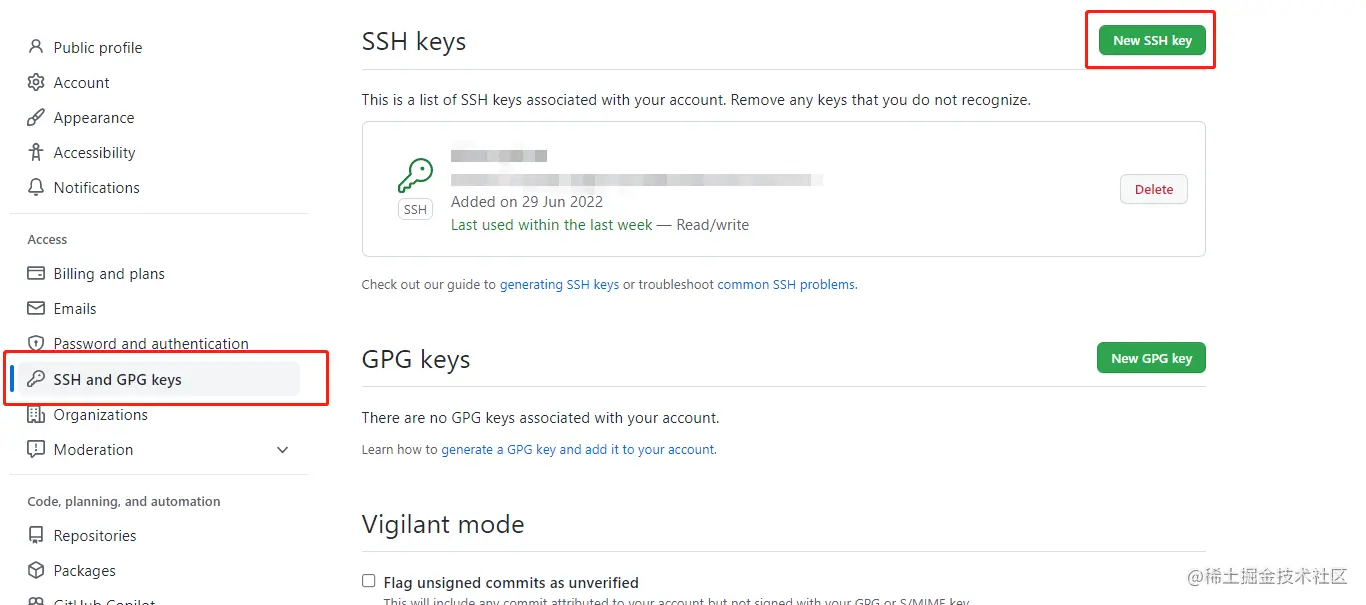The width and height of the screenshot is (1366, 605).
Task: Open generate a GPG key link
Action: tap(578, 449)
